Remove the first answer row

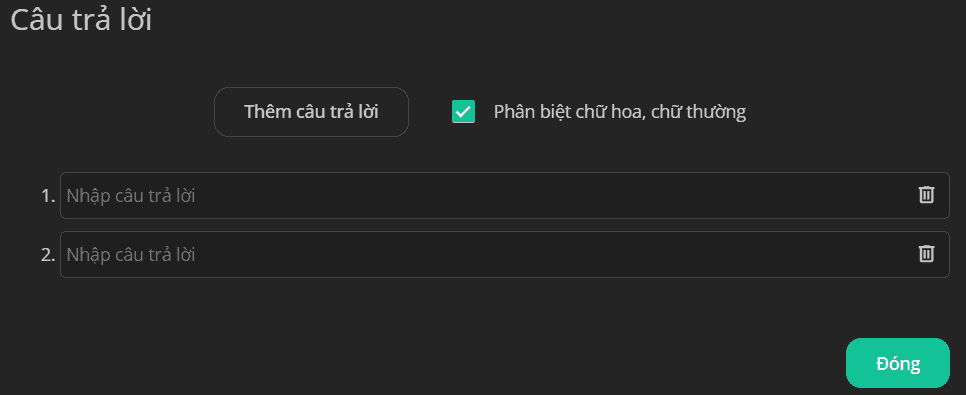click(927, 195)
